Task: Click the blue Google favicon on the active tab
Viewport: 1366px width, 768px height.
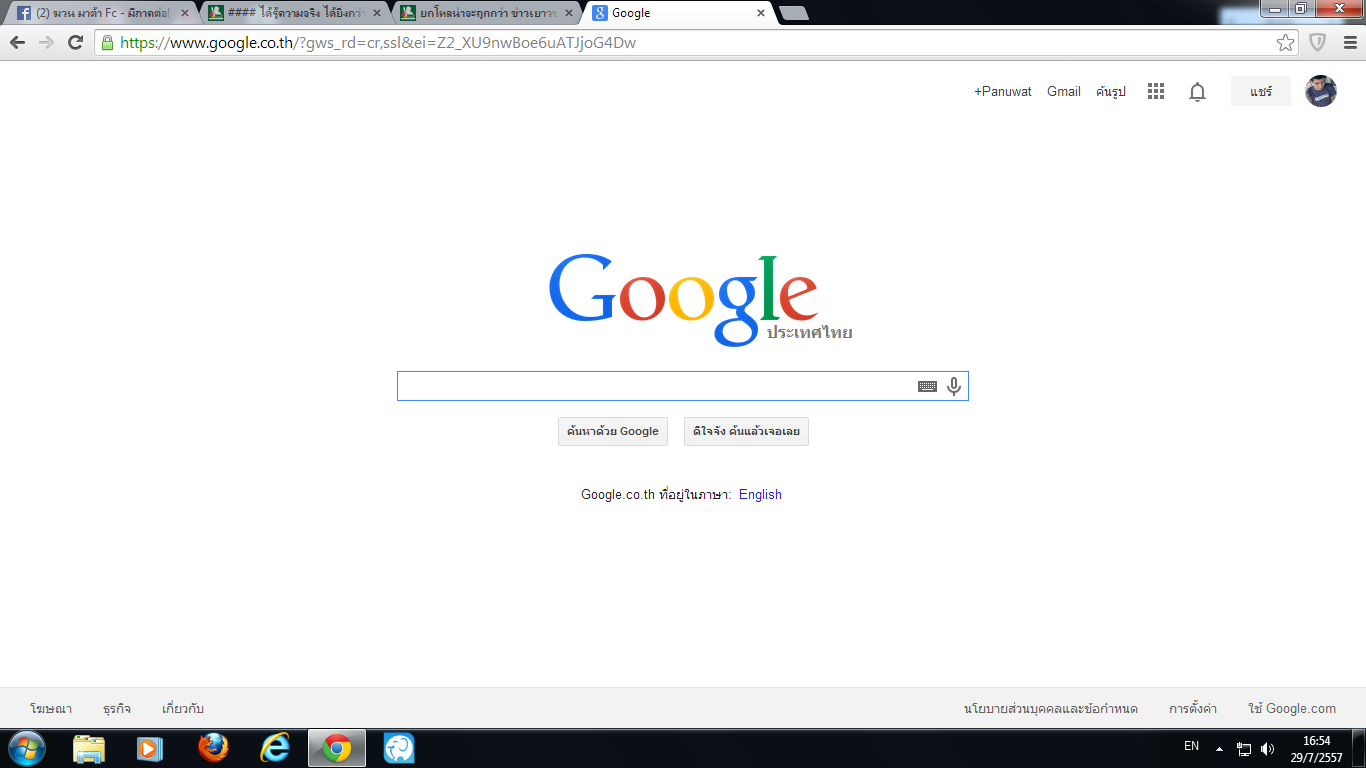Action: 599,14
